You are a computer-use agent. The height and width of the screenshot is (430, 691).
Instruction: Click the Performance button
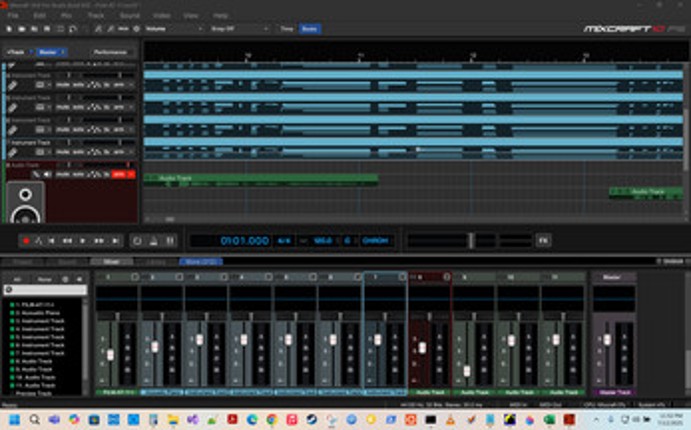(x=110, y=52)
